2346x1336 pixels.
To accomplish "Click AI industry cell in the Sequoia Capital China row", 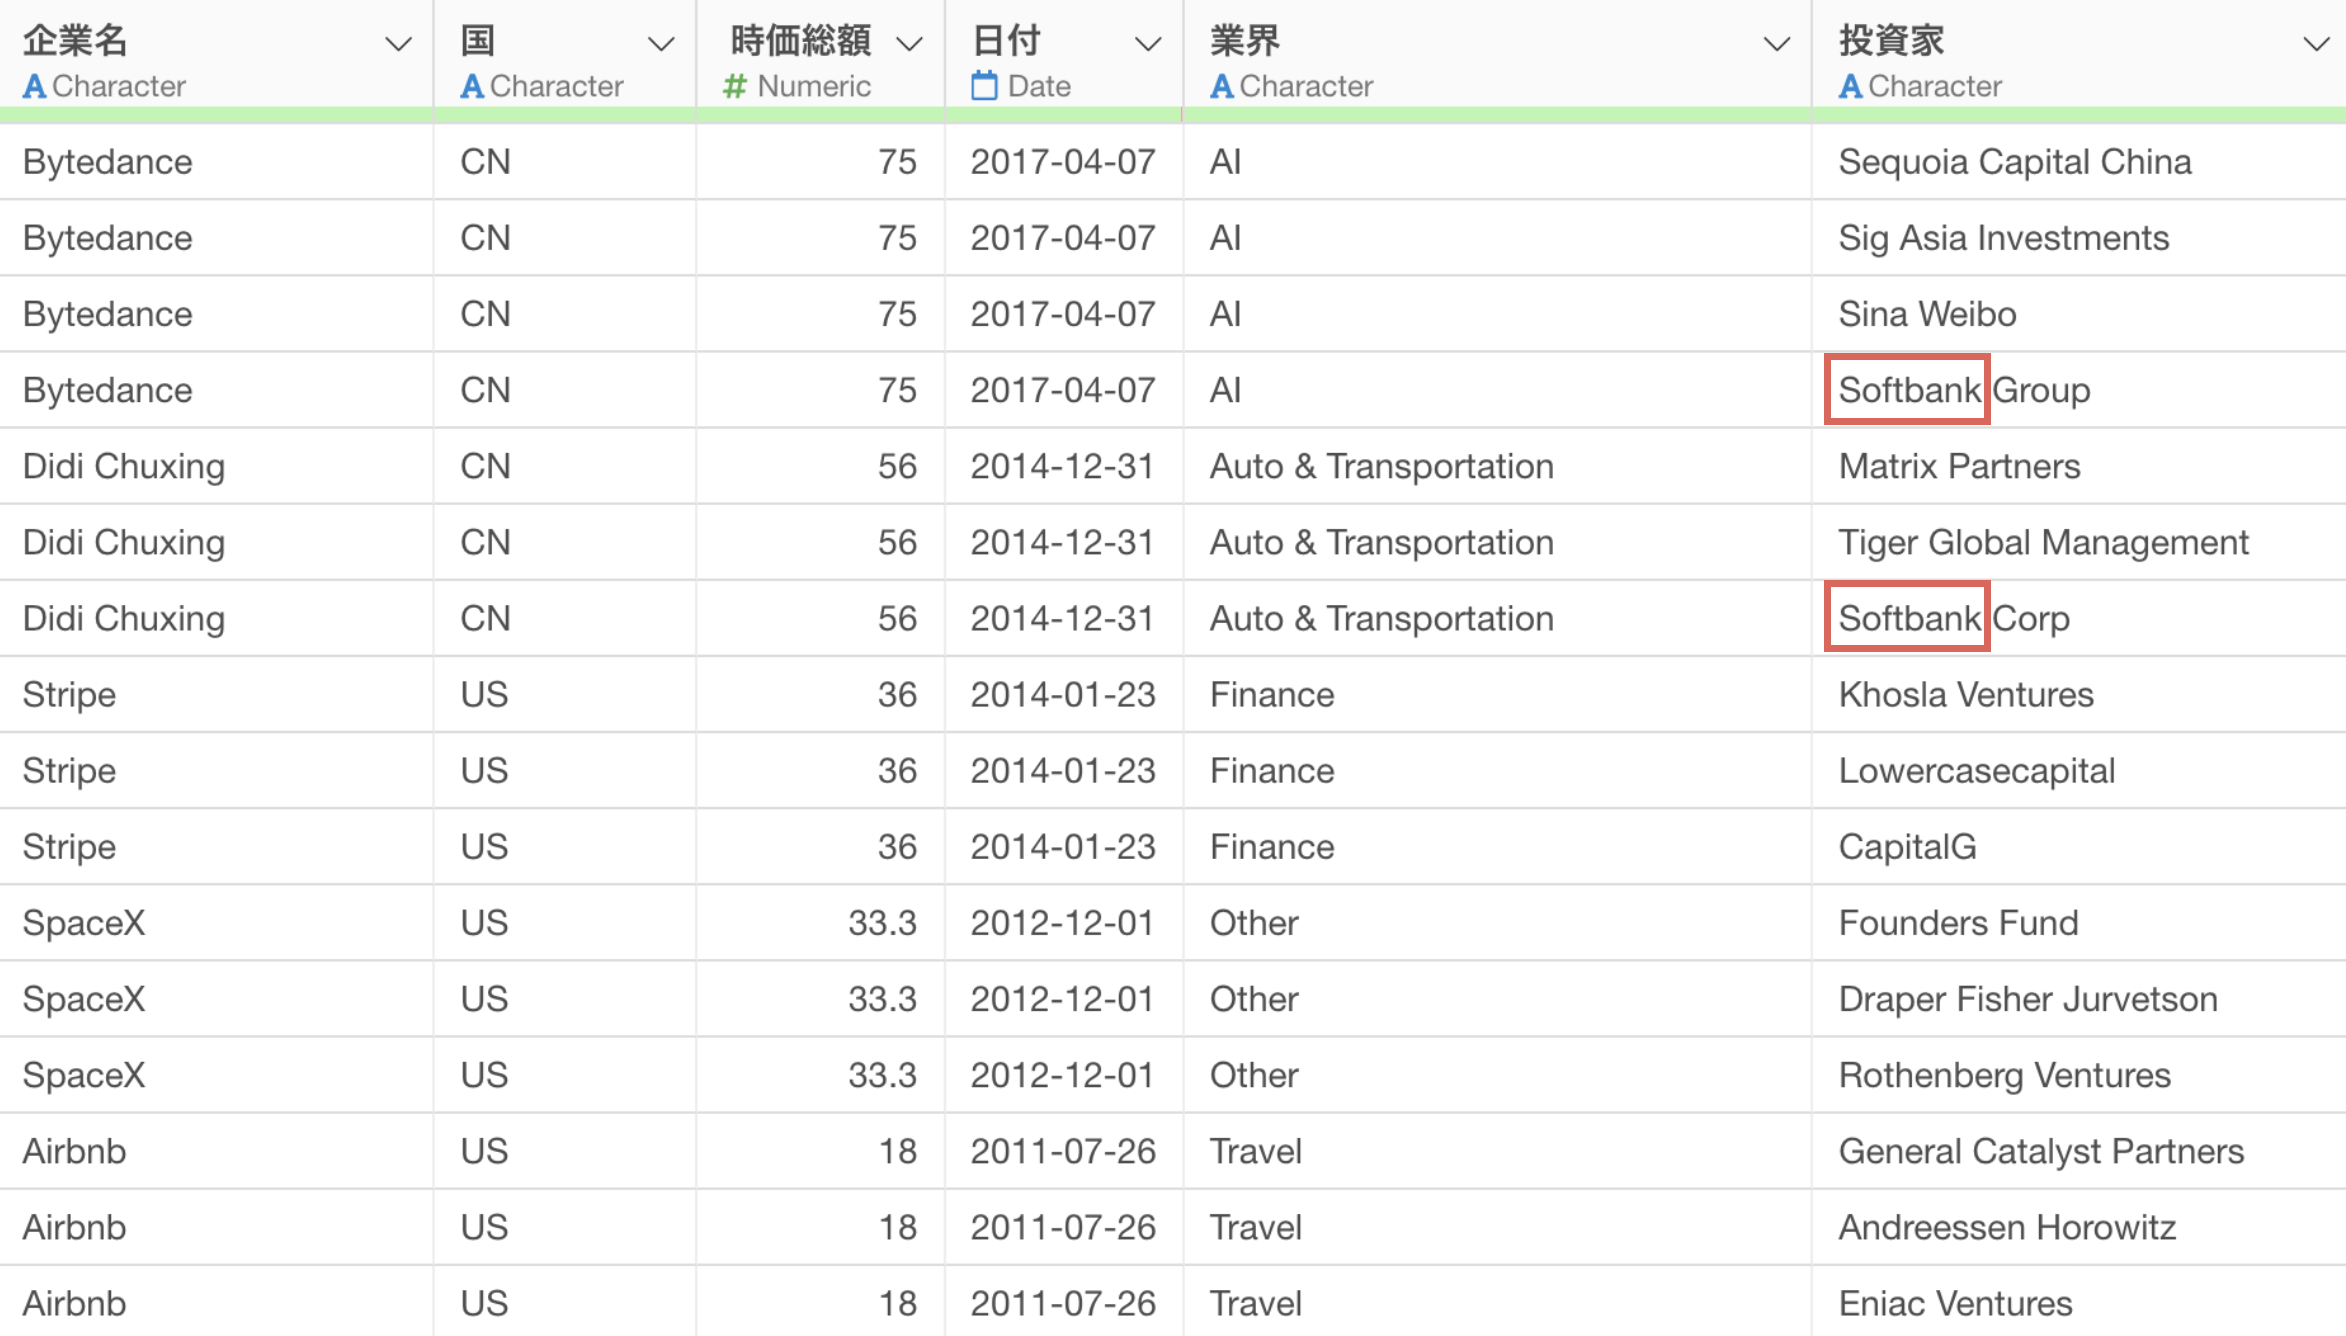I will (x=1497, y=162).
